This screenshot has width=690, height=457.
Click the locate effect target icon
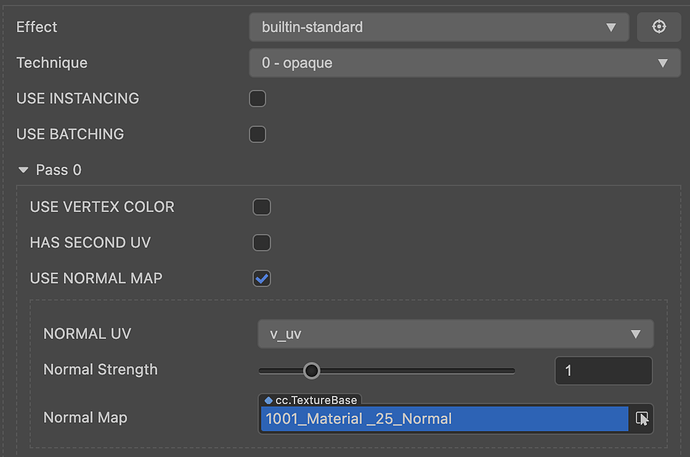tap(659, 27)
